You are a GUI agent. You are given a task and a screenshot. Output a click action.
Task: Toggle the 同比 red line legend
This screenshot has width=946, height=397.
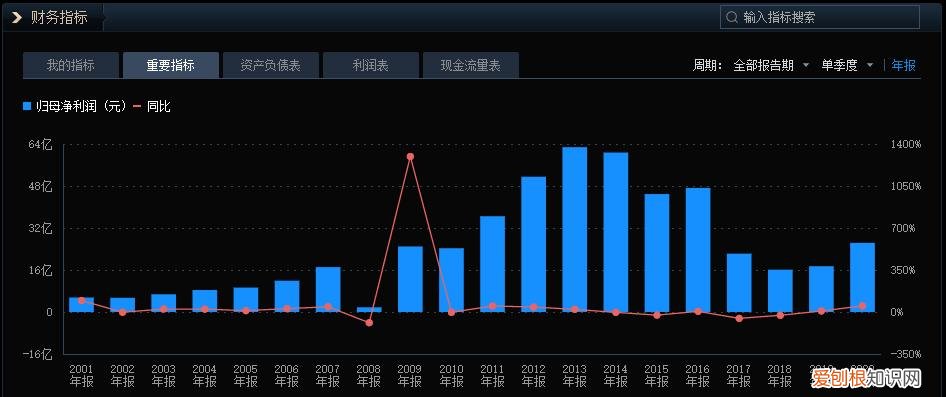click(152, 106)
